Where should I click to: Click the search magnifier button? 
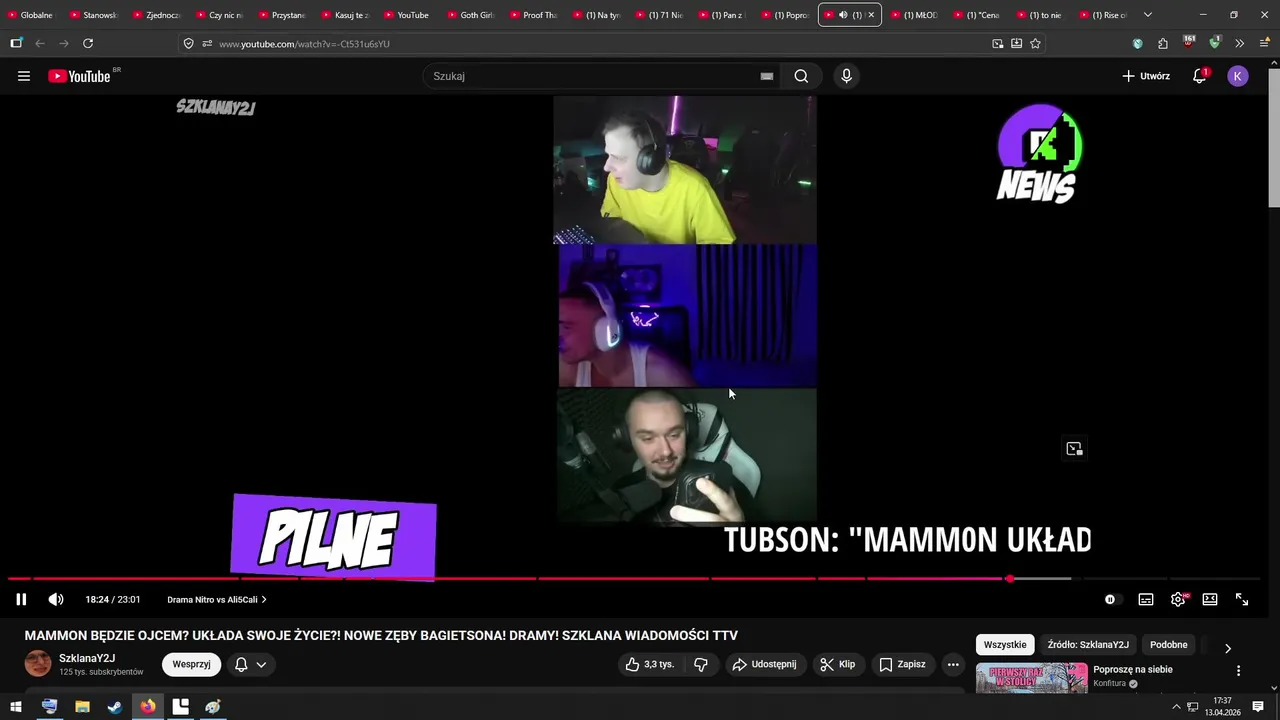(801, 76)
